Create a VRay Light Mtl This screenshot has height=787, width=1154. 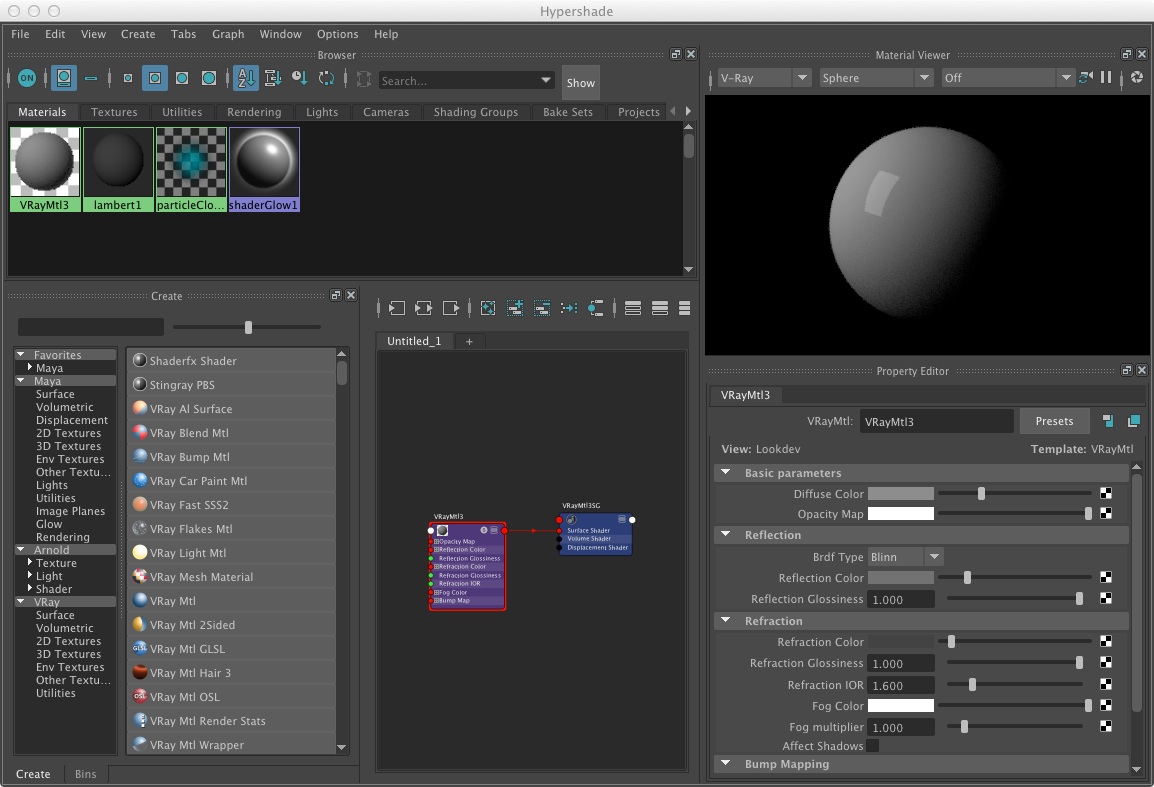pos(231,553)
